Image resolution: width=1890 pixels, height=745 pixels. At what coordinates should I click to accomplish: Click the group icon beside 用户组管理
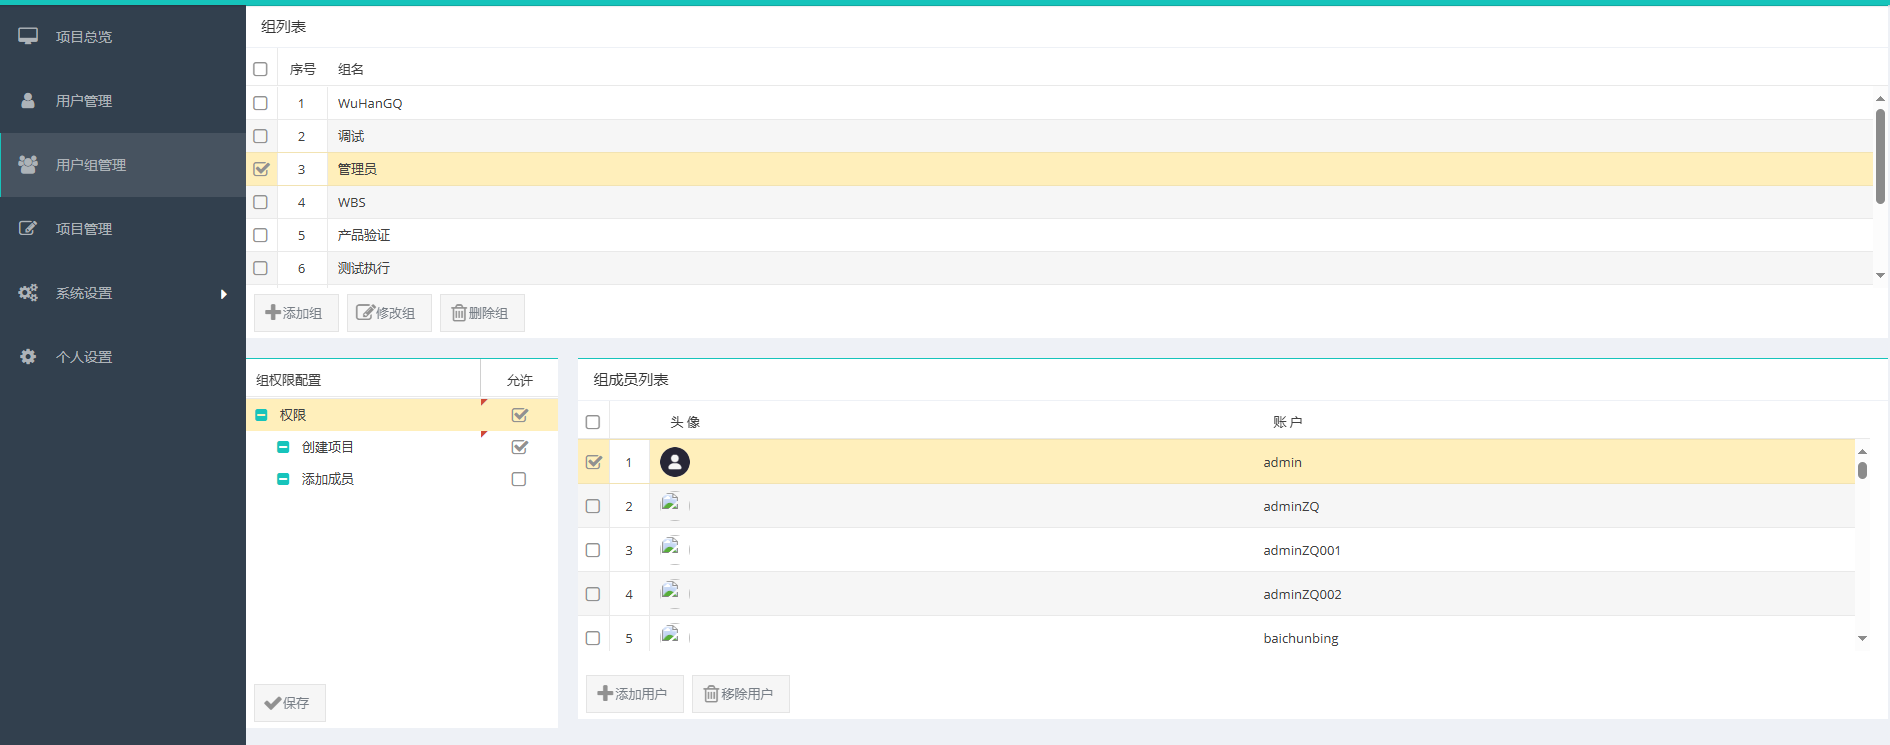tap(28, 164)
